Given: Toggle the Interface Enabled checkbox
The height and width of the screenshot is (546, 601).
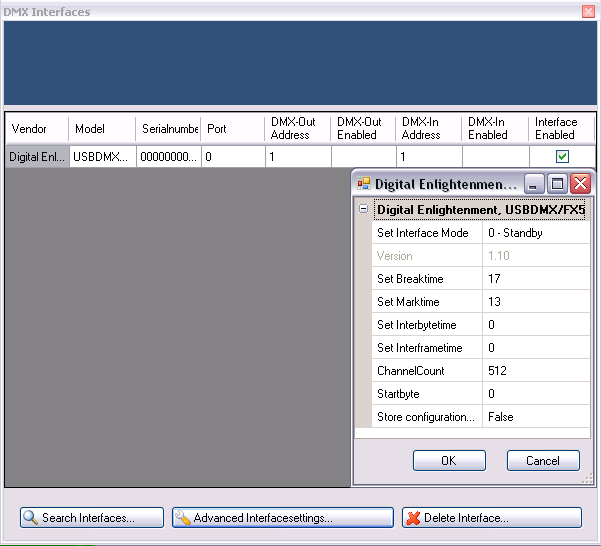Looking at the screenshot, I should [x=562, y=157].
